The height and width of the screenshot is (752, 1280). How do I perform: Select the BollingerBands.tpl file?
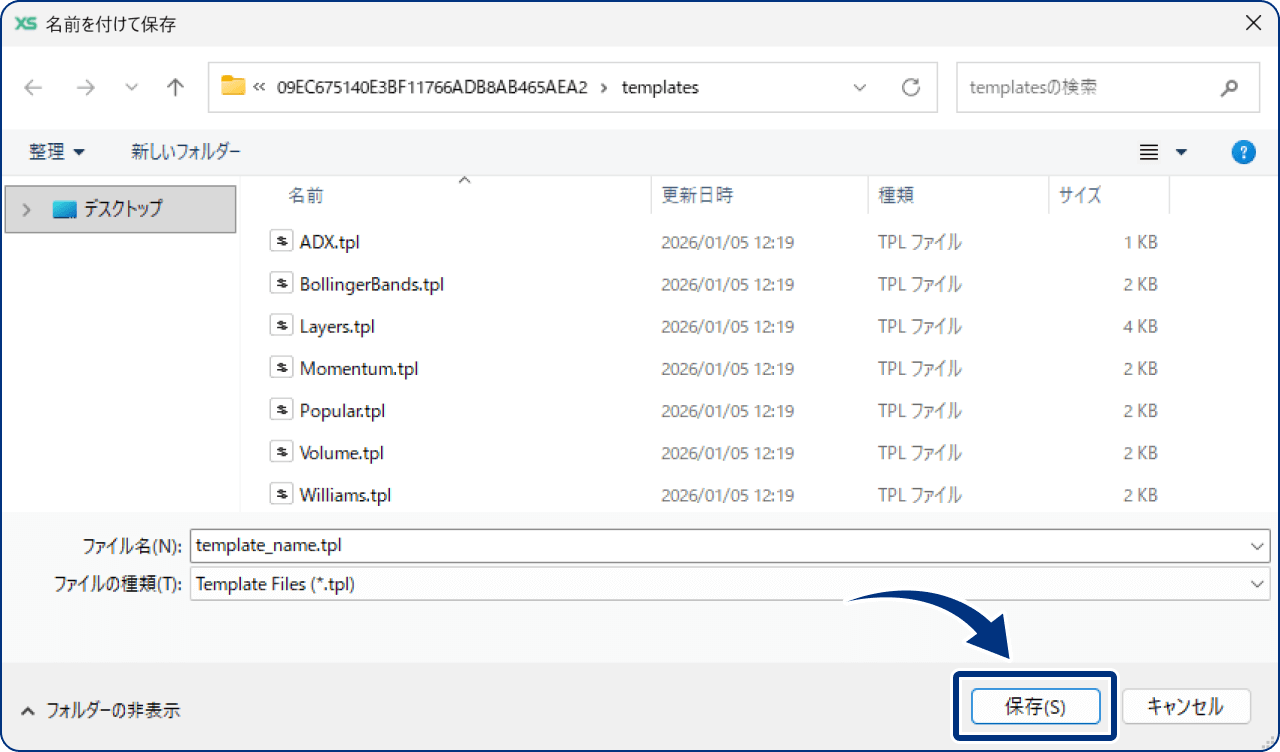tap(371, 284)
